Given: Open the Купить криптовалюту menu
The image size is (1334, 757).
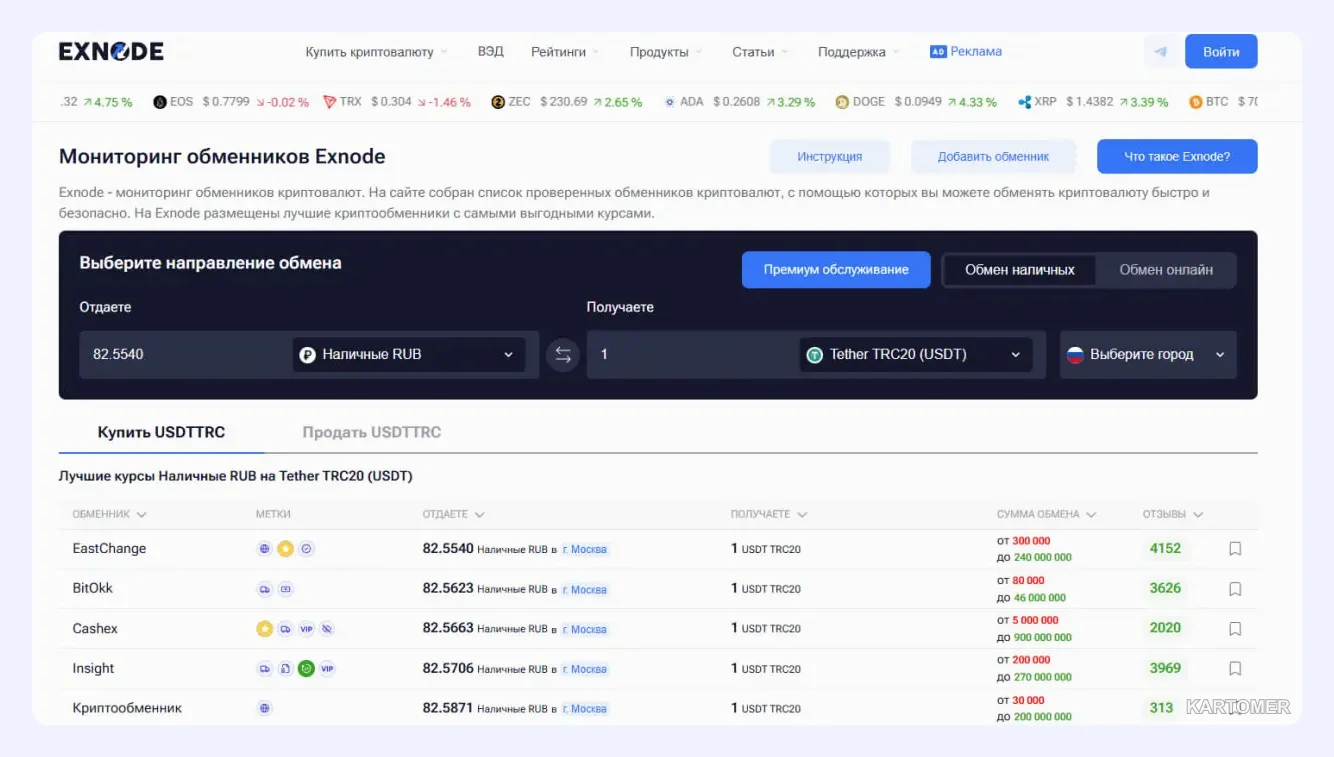Looking at the screenshot, I should (376, 52).
